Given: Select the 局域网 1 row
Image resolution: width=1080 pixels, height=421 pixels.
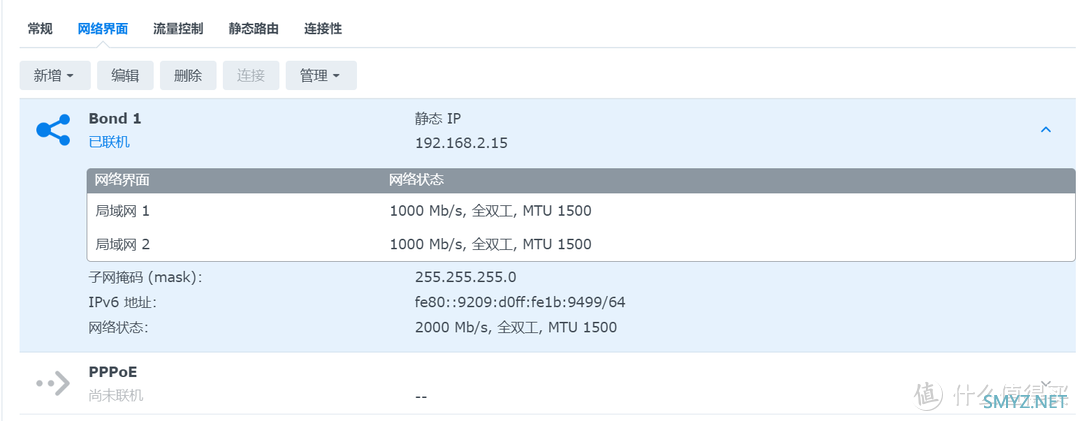Looking at the screenshot, I should click(x=581, y=211).
